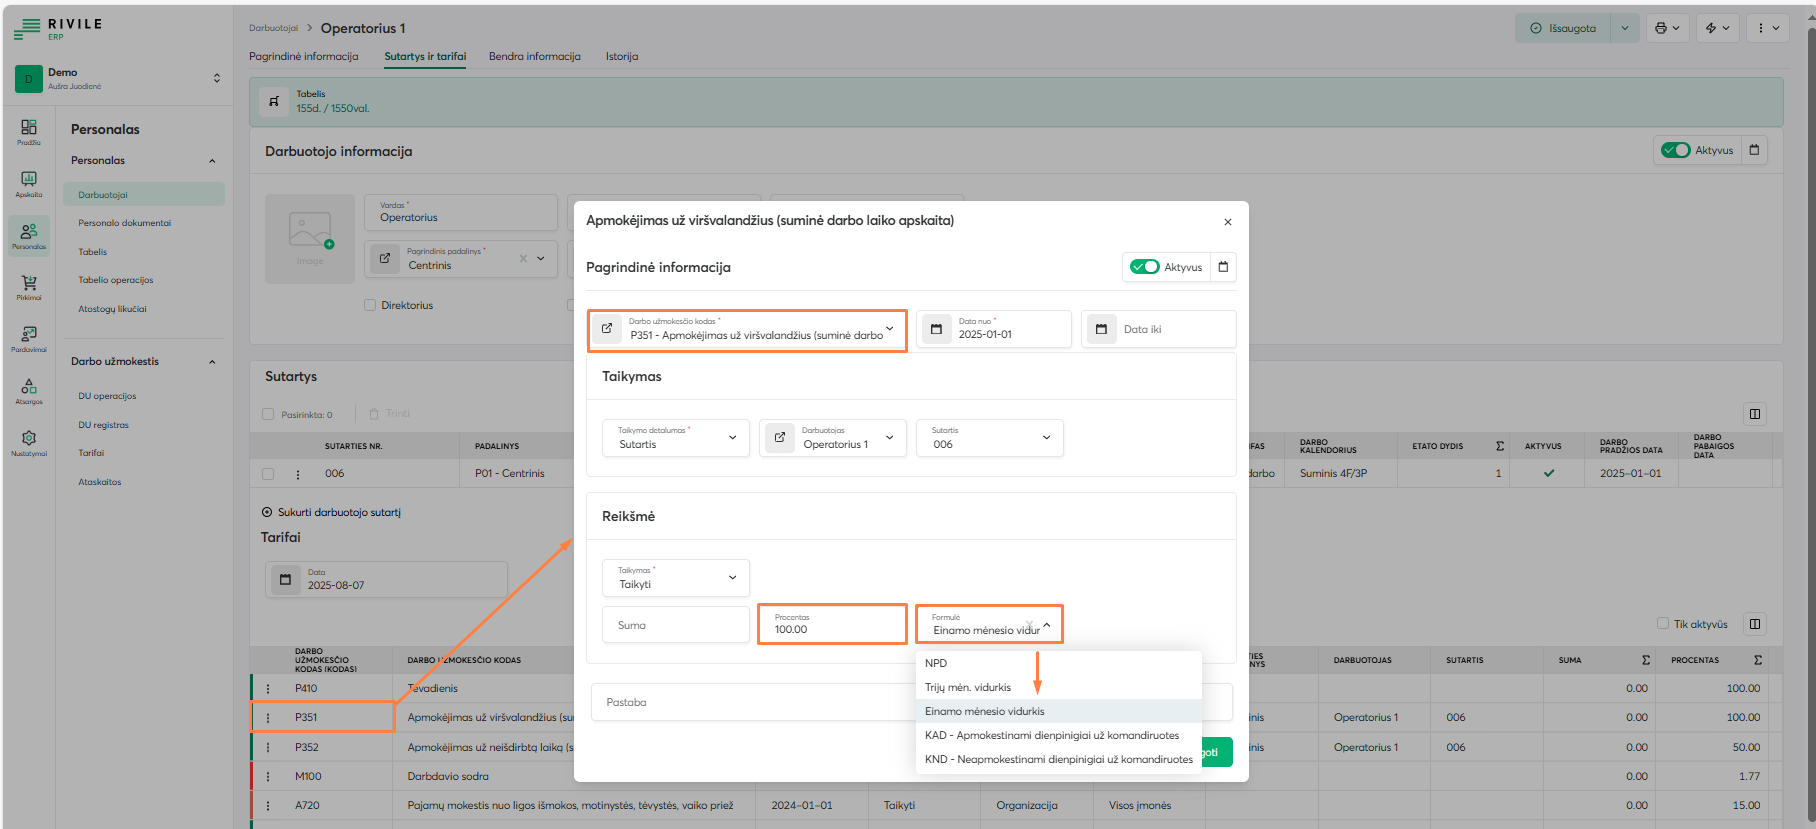Toggle the Aktyvus switch in the dialog
Viewport: 1816px width, 829px height.
(1144, 267)
